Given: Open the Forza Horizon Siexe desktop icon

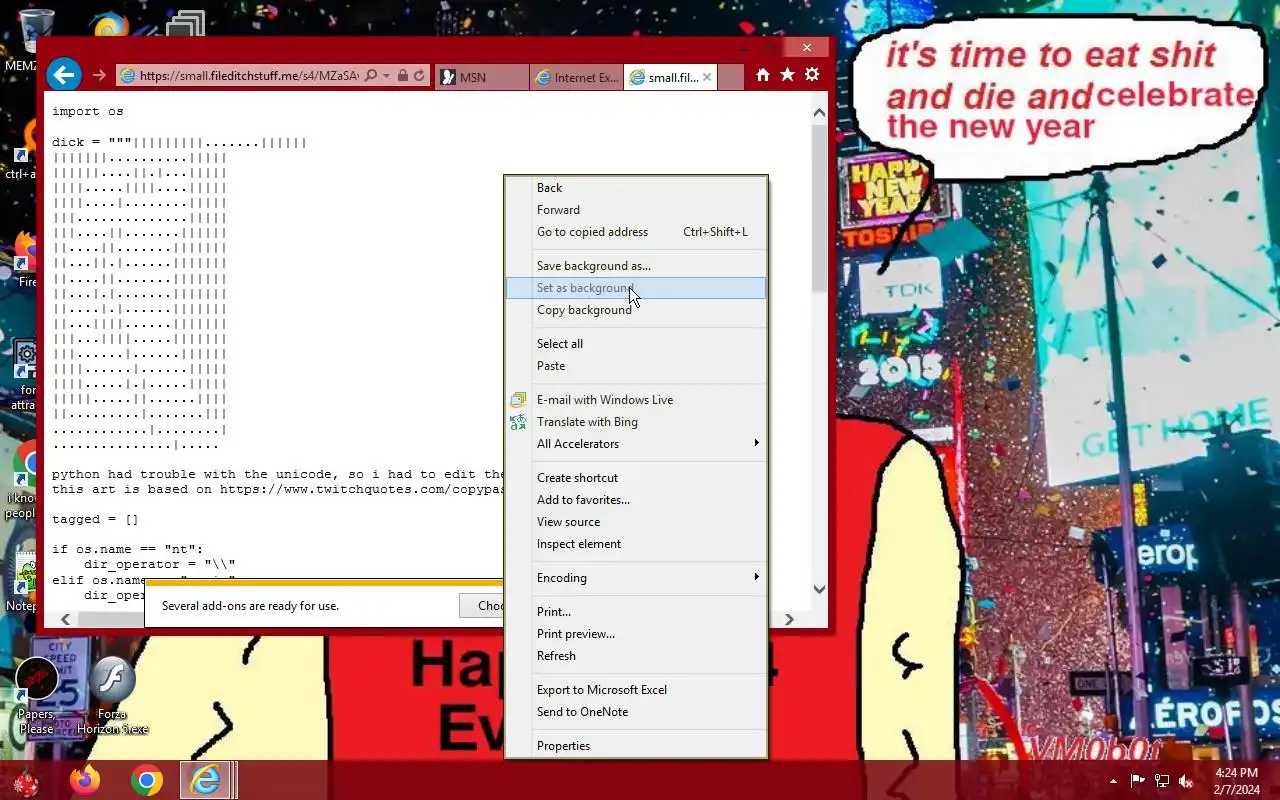Looking at the screenshot, I should (112, 696).
